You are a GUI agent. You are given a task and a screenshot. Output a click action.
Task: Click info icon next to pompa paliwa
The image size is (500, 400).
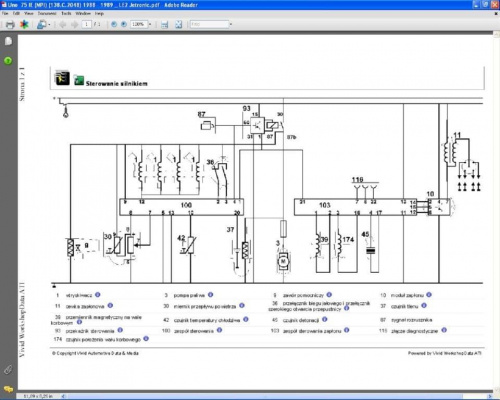click(210, 295)
